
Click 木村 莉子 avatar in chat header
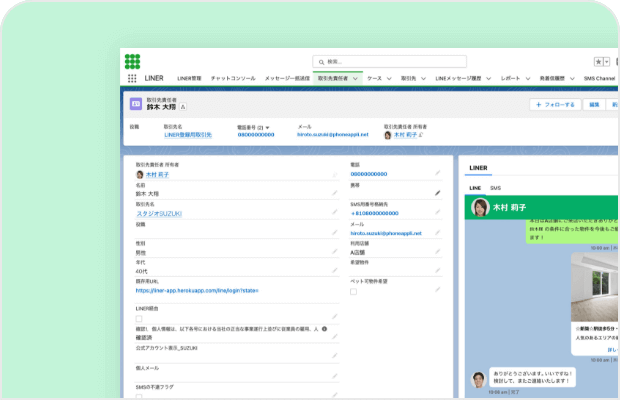[x=478, y=208]
